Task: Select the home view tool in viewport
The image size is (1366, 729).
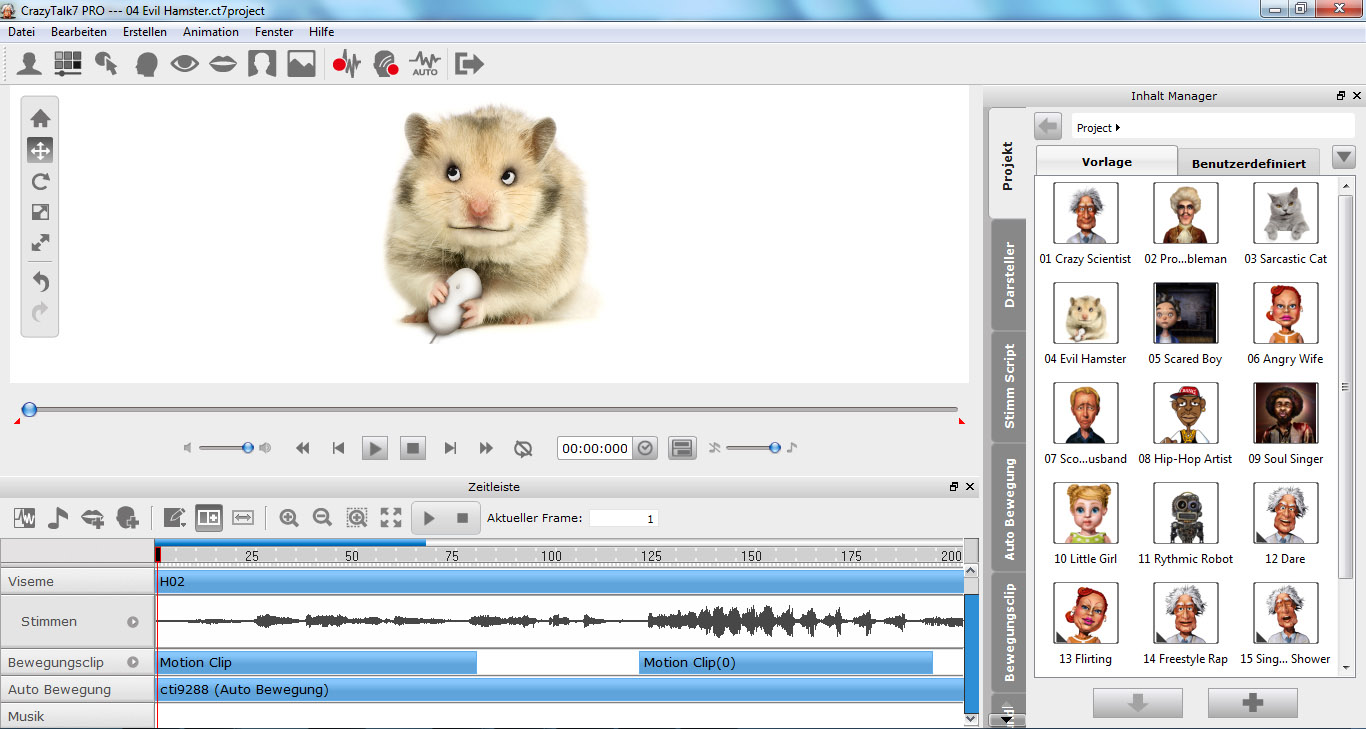Action: pyautogui.click(x=40, y=118)
